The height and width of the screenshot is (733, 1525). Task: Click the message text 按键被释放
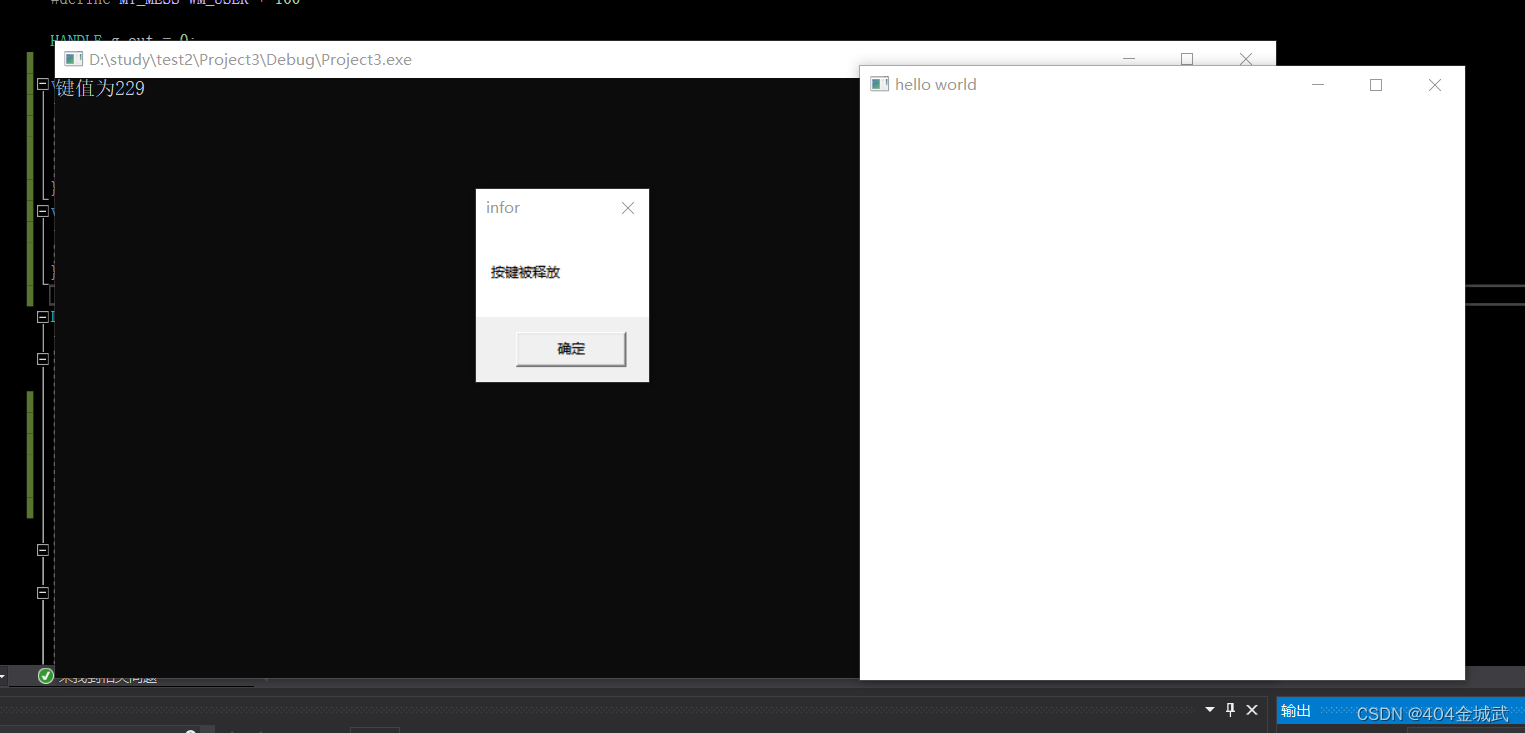coord(526,272)
